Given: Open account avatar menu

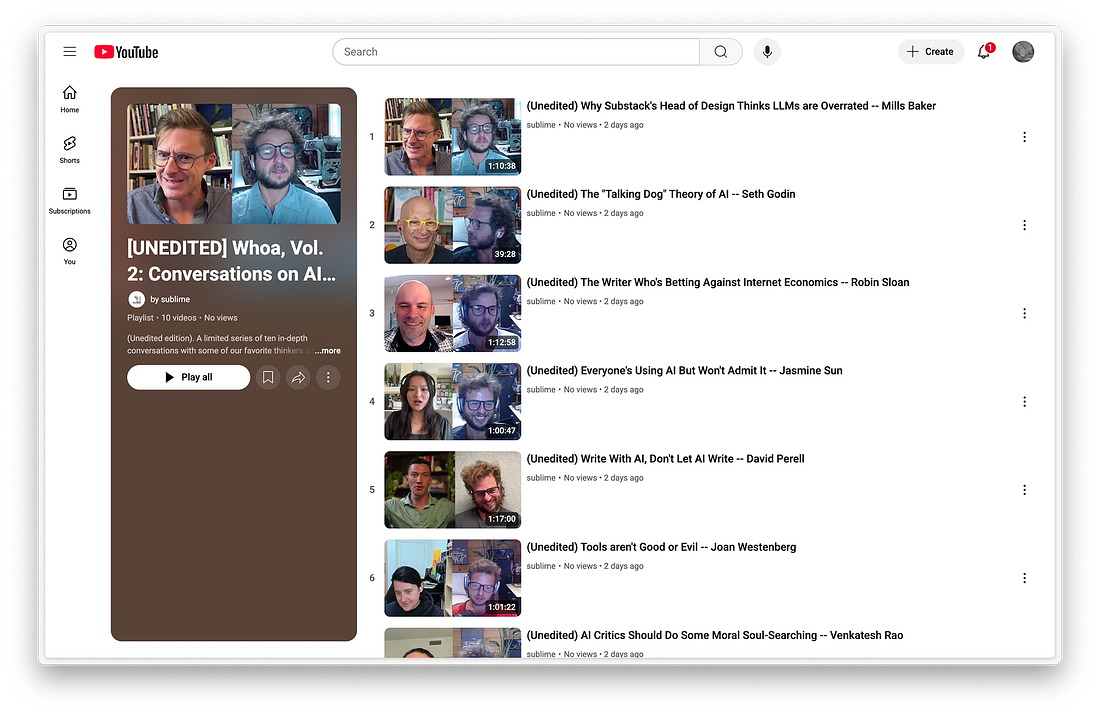Looking at the screenshot, I should [1022, 51].
